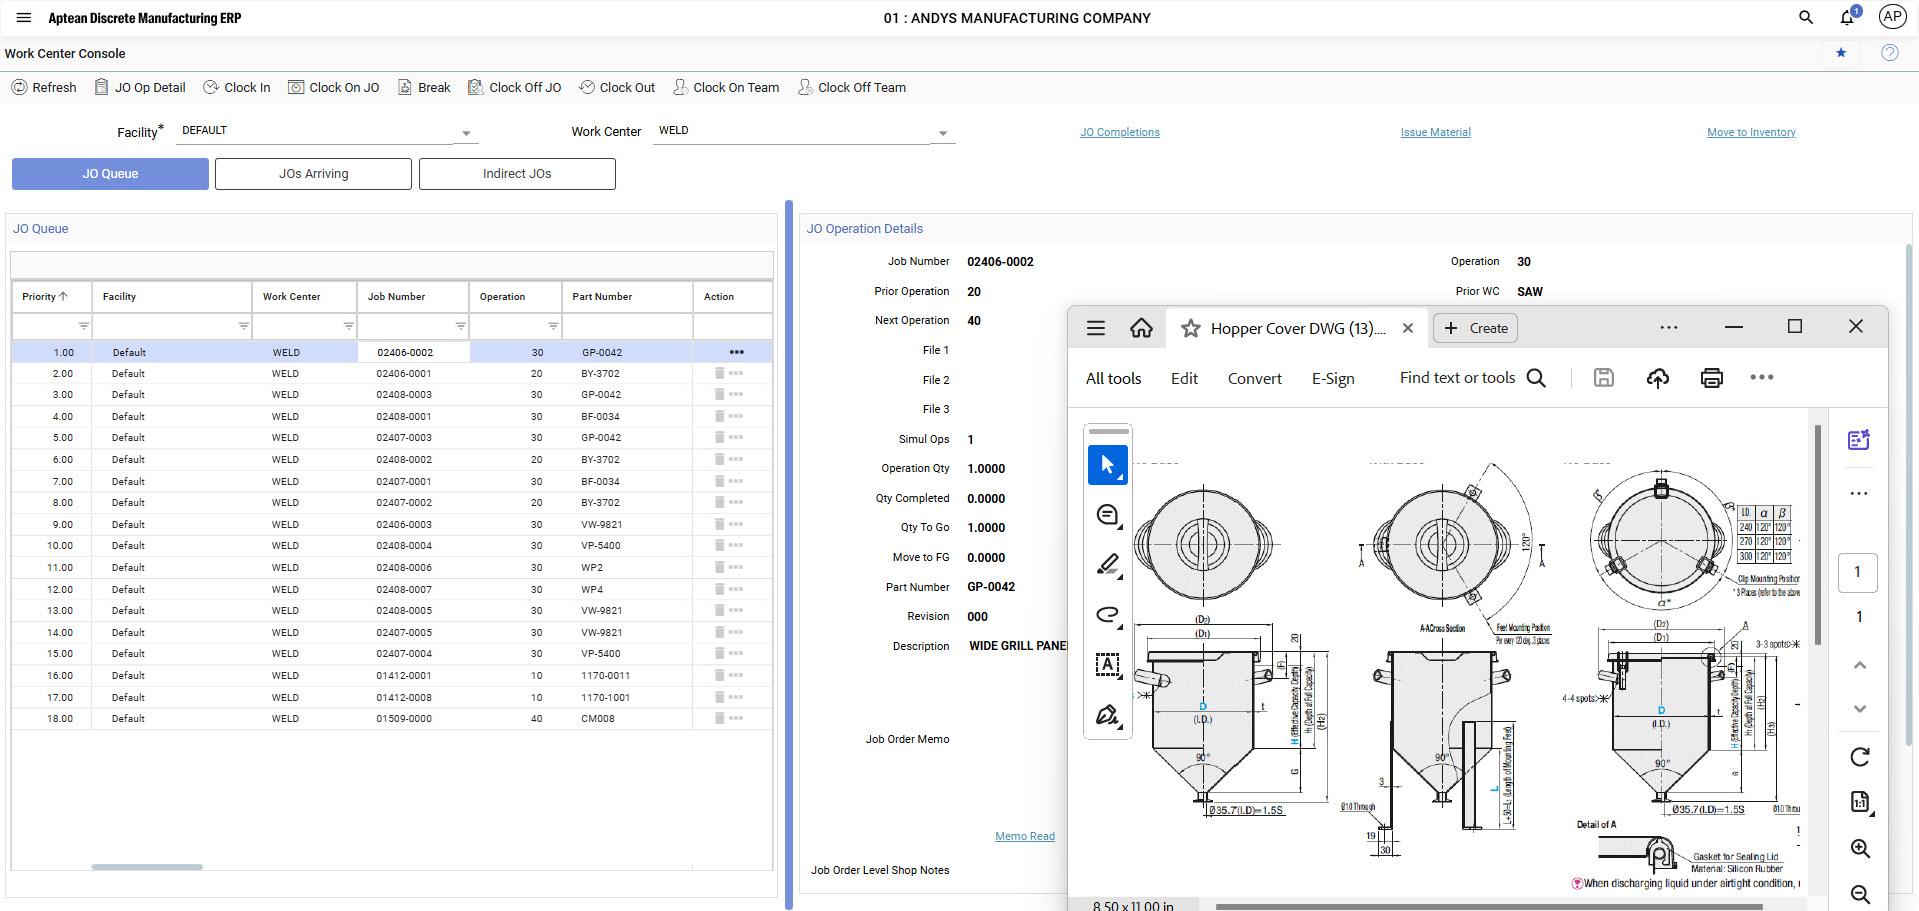Click the Clock On JO toolbar button
Viewport: 1919px width, 911px height.
point(334,88)
